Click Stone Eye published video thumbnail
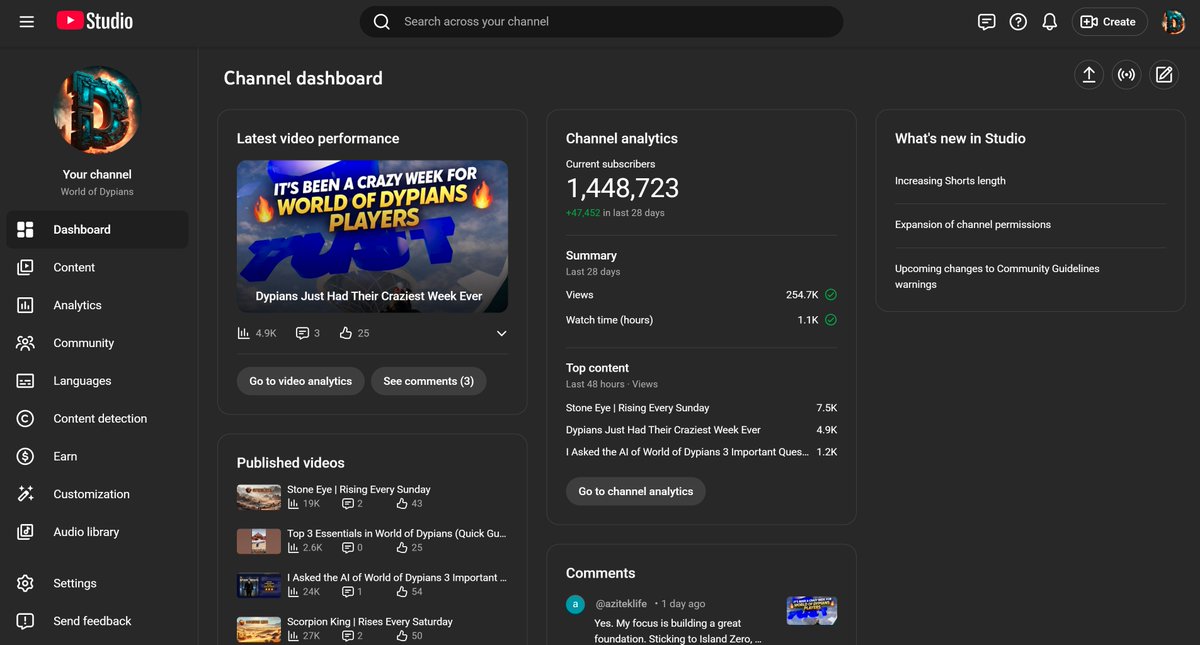 [258, 497]
